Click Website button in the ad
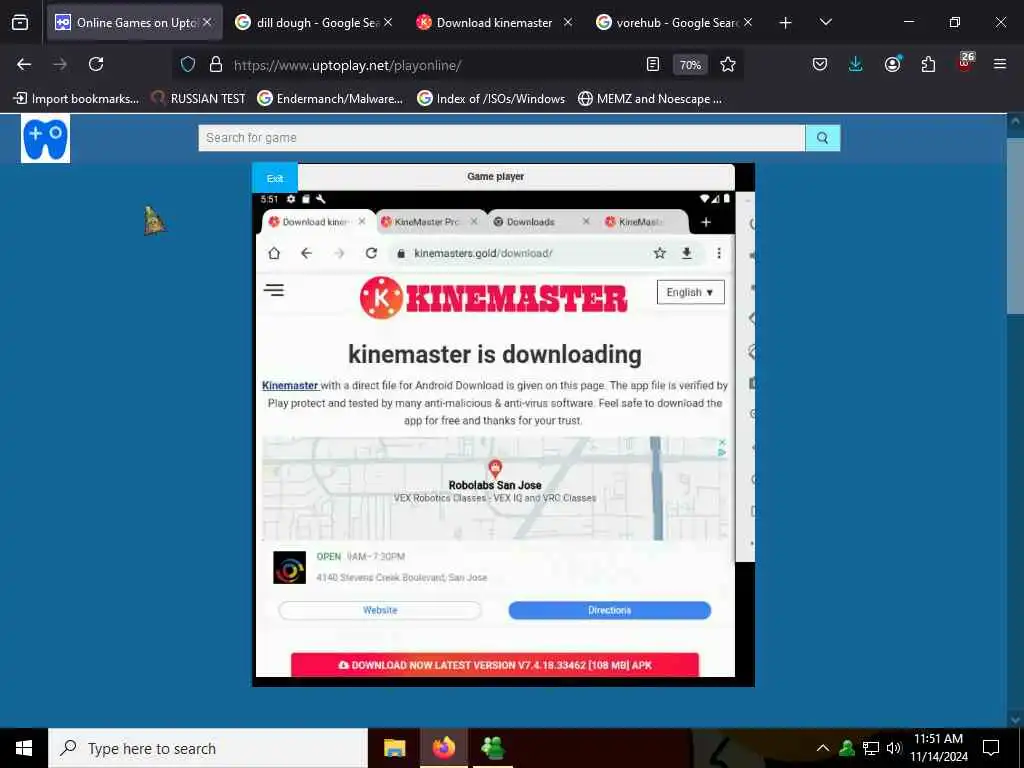Image resolution: width=1024 pixels, height=768 pixels. (x=380, y=610)
